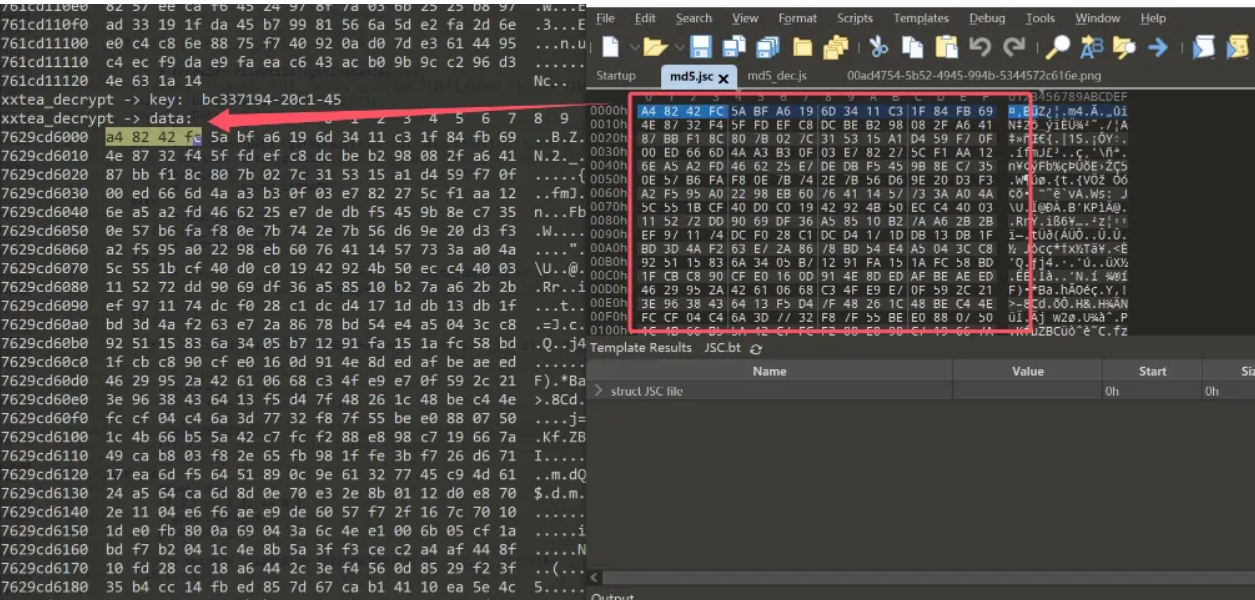Open the Edit menu
1255x600 pixels.
pos(645,18)
